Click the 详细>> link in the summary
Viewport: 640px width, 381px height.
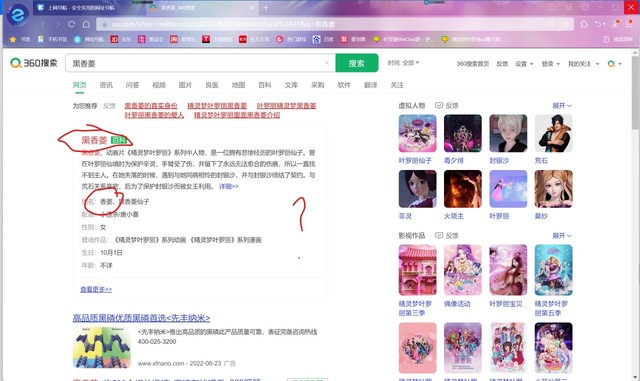coord(229,186)
